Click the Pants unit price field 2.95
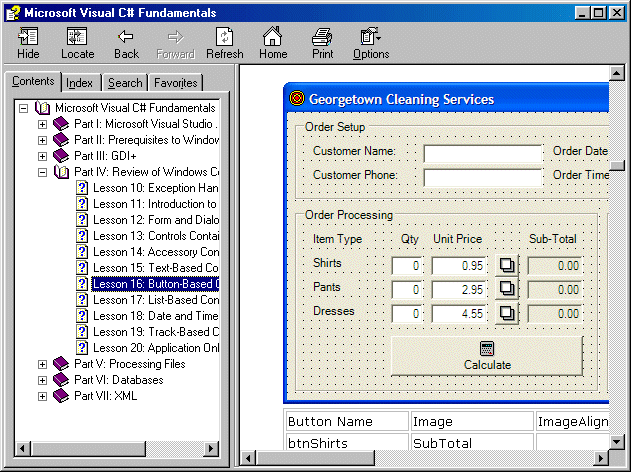Viewport: 631px width, 472px height. tap(459, 290)
